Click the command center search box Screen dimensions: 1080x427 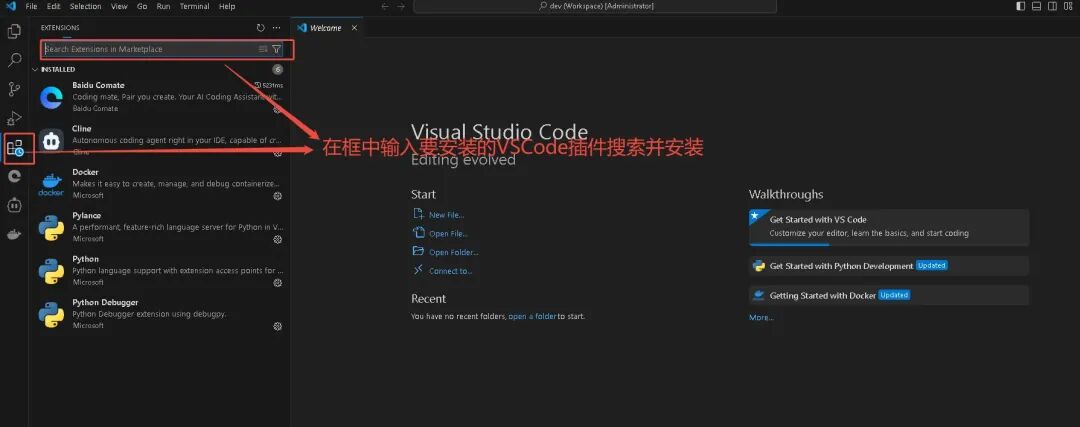tap(594, 6)
